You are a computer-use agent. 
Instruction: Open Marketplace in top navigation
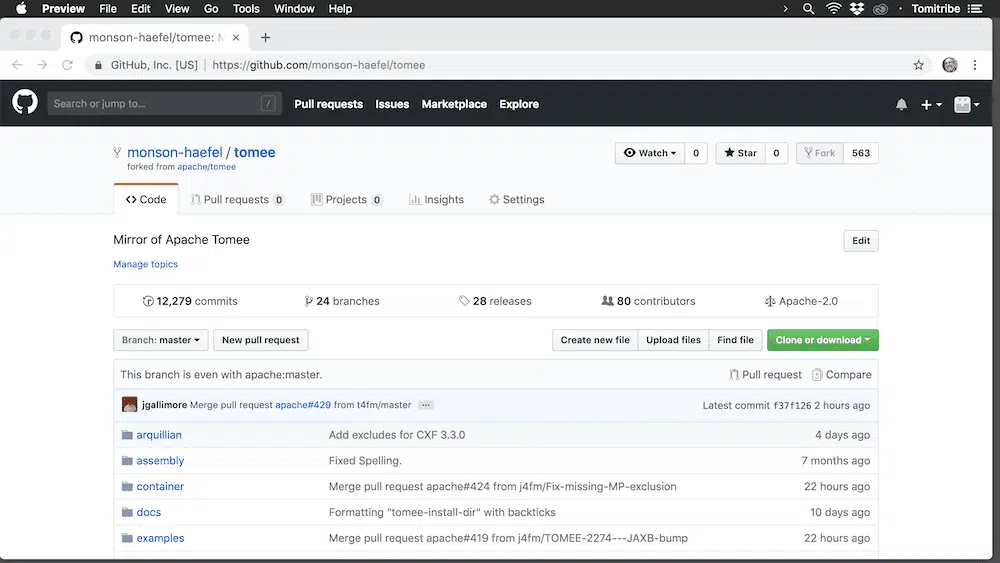454,104
